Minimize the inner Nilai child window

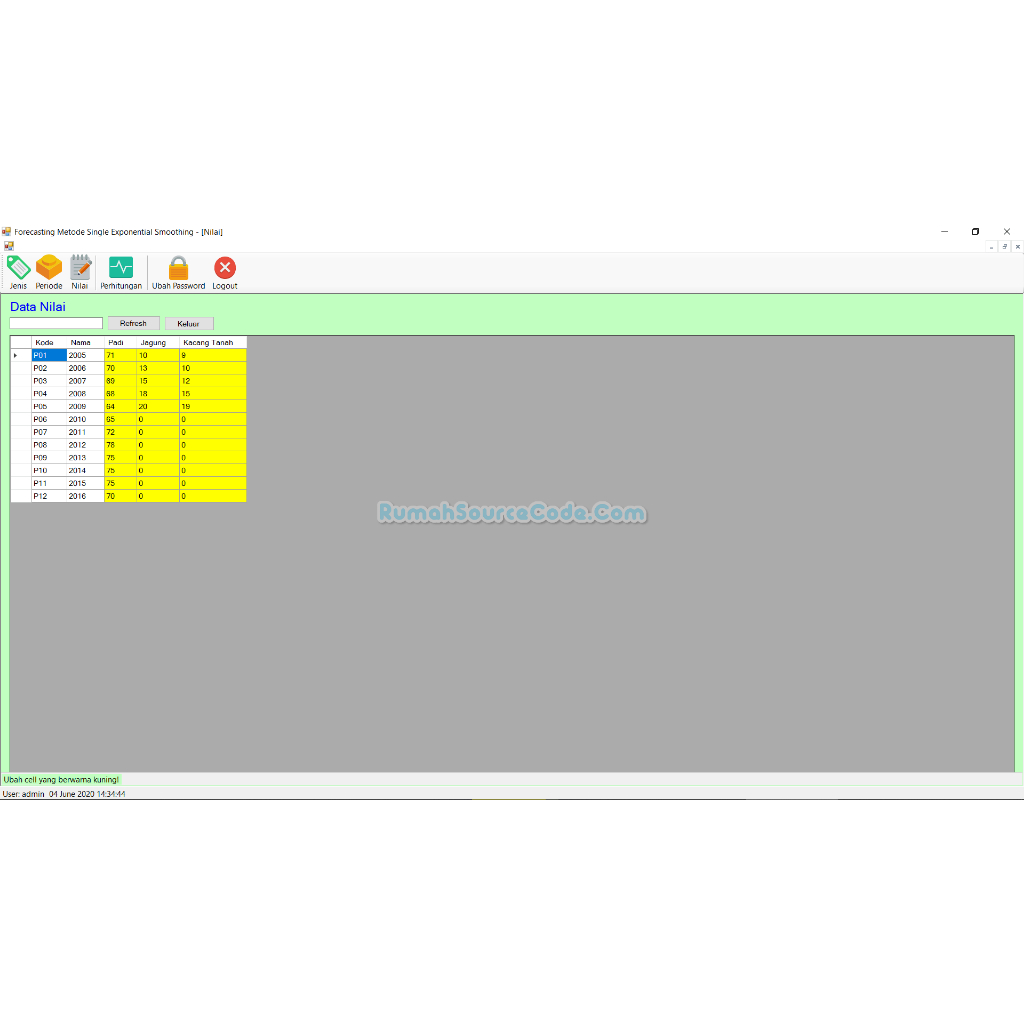tap(991, 247)
